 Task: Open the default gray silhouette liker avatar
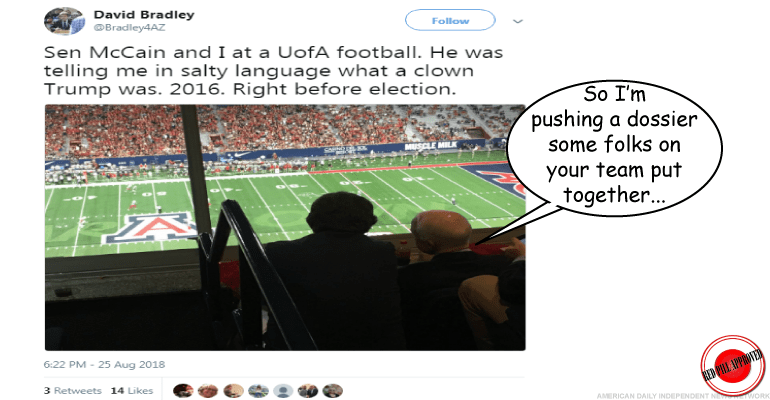pyautogui.click(x=283, y=391)
